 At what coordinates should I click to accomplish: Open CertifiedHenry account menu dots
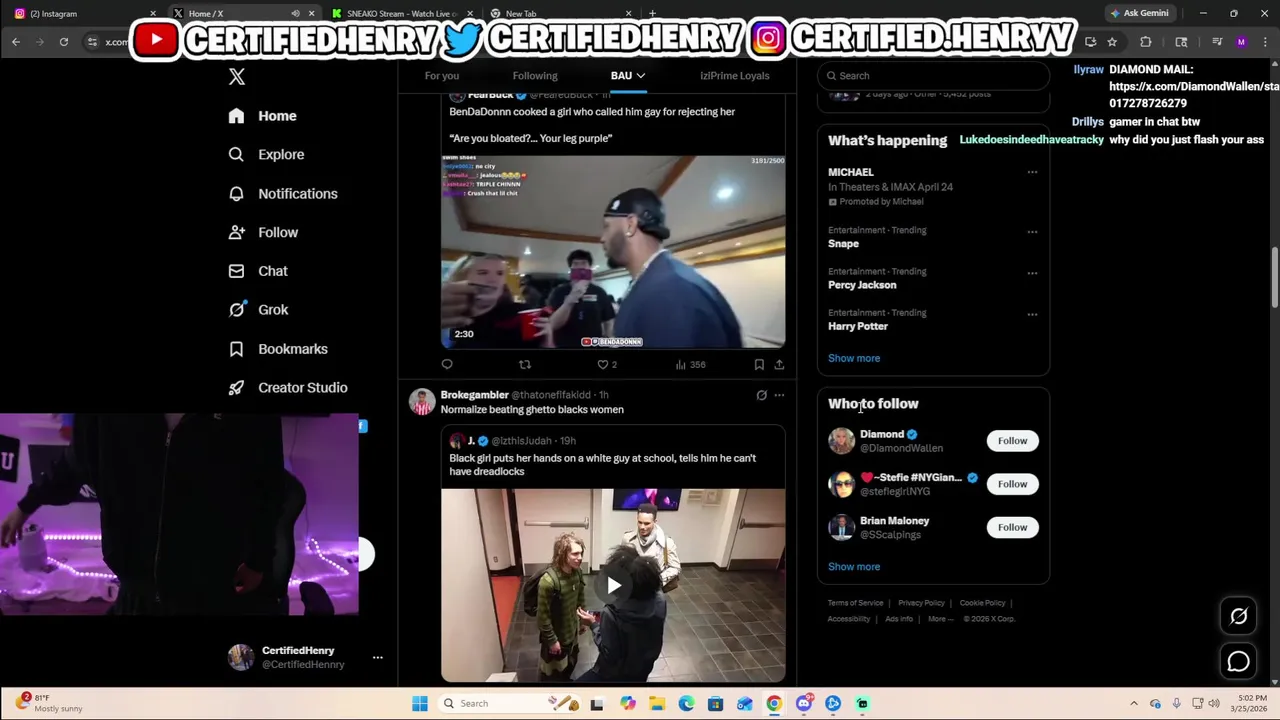point(377,658)
